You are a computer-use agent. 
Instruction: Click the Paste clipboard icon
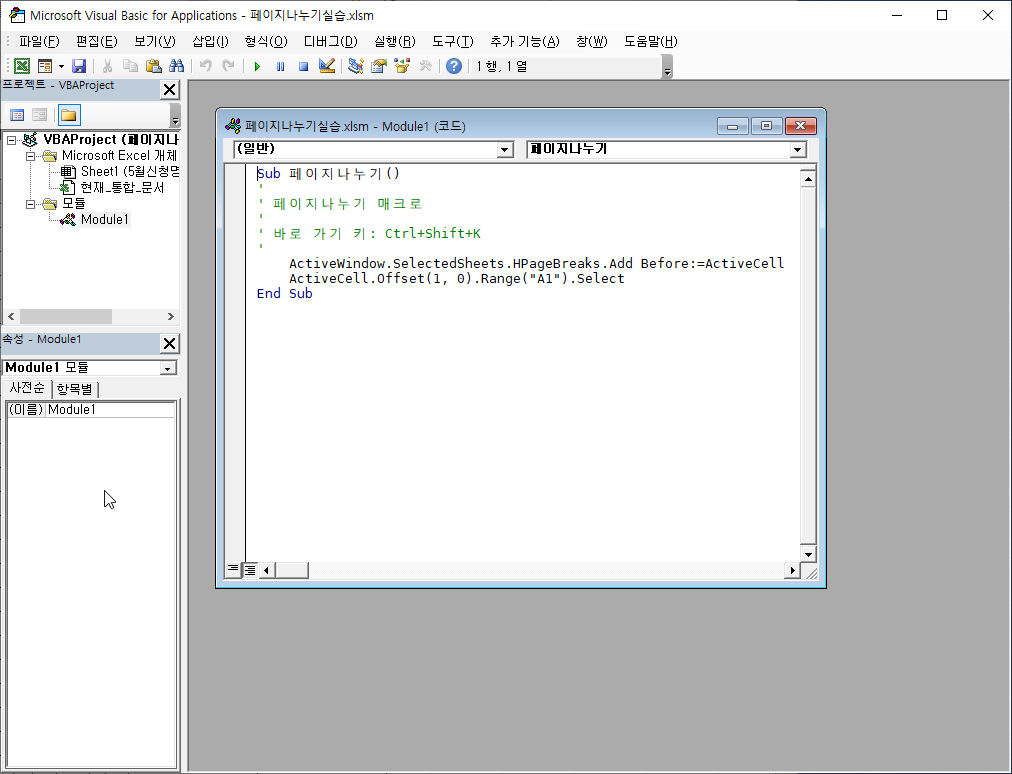click(x=154, y=66)
